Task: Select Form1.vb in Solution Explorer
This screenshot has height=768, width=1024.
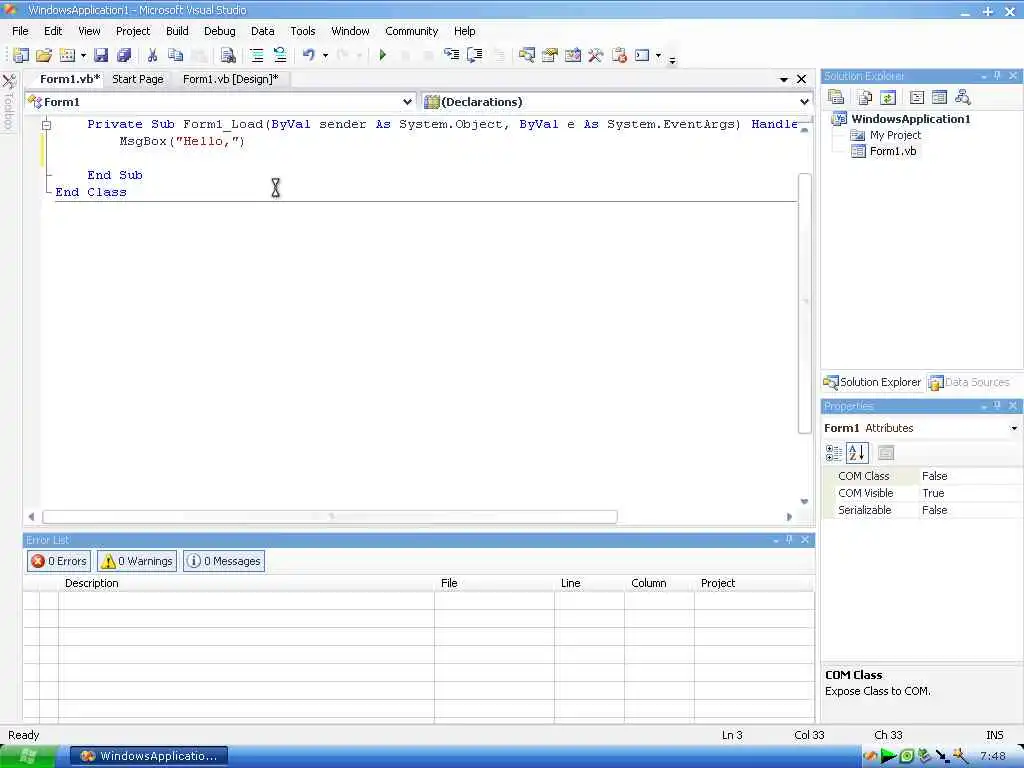Action: tap(892, 151)
